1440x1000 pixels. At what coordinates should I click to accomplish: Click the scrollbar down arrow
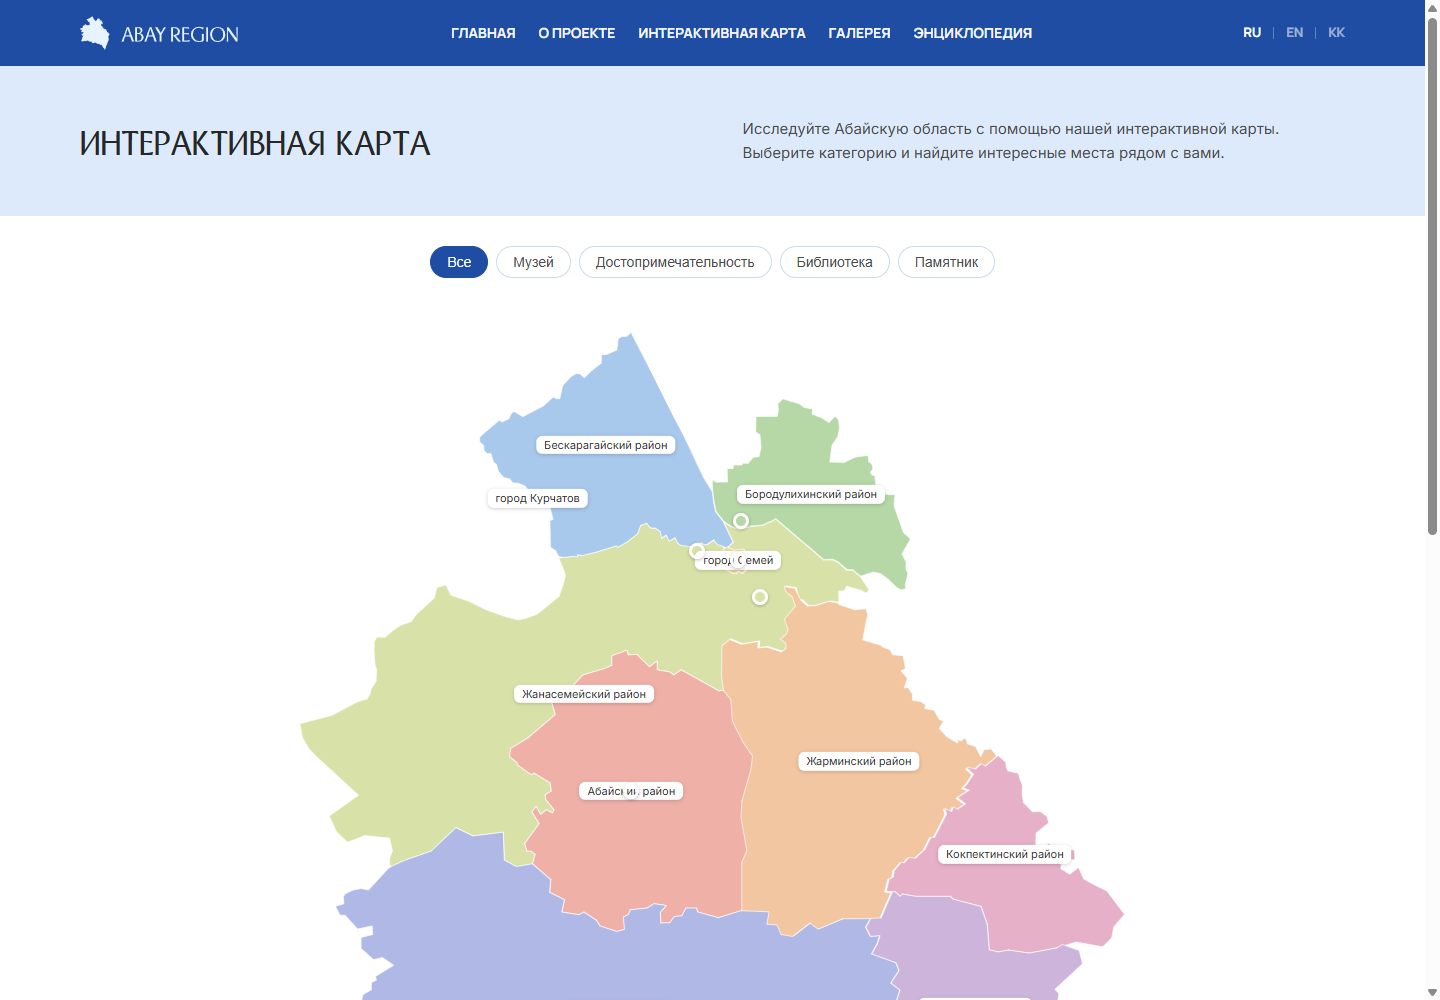(1432, 992)
